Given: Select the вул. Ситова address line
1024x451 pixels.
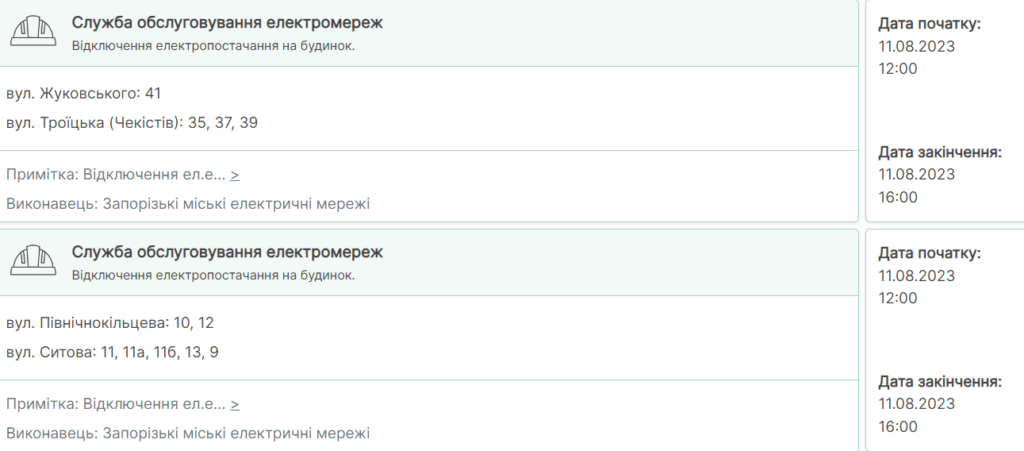Looking at the screenshot, I should click(112, 352).
